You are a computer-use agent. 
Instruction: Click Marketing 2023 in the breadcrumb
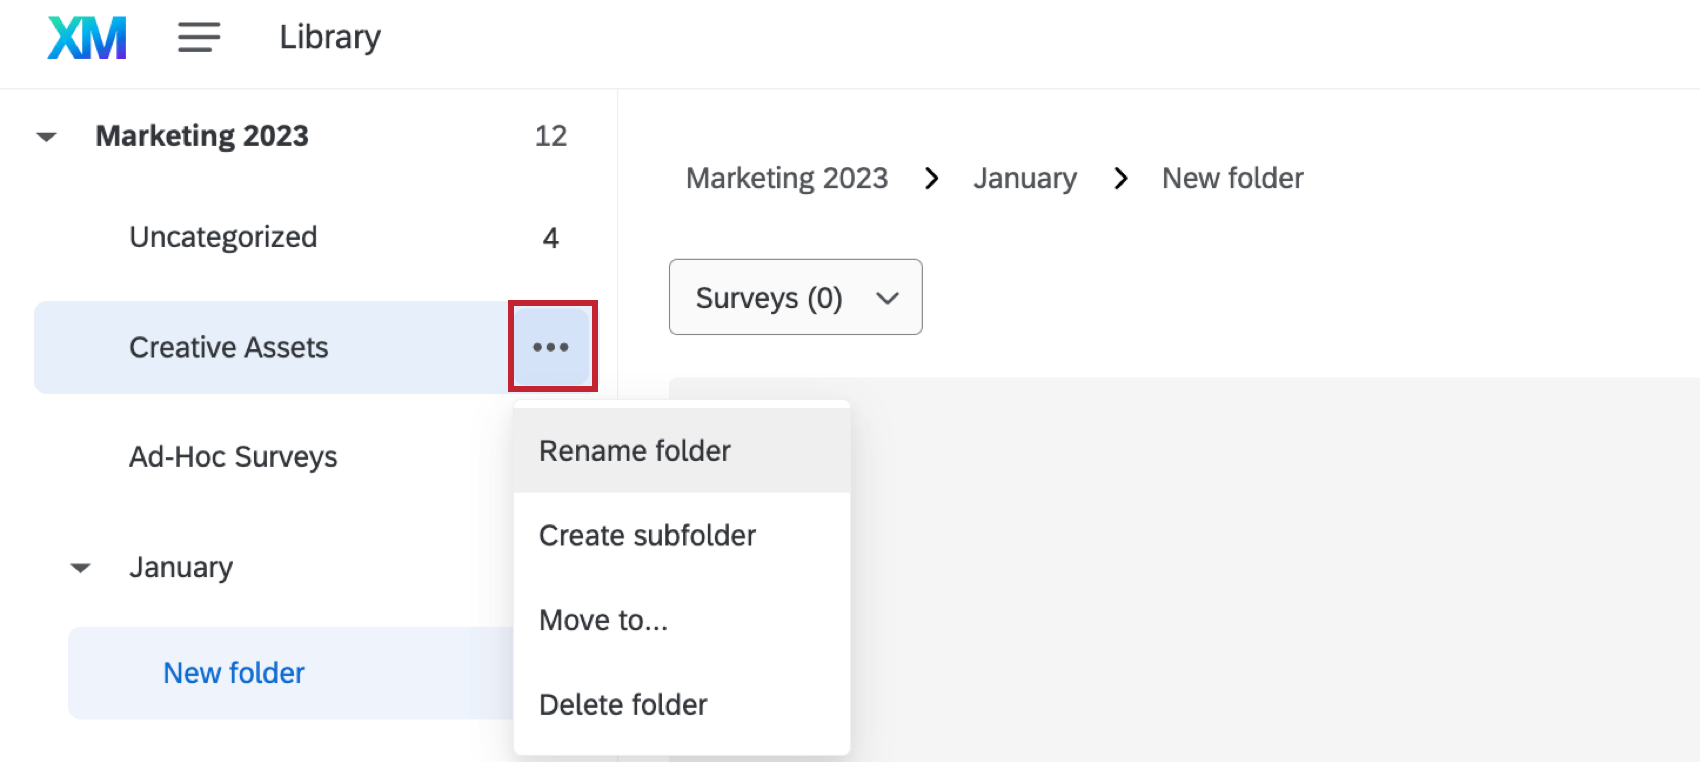coord(786,178)
